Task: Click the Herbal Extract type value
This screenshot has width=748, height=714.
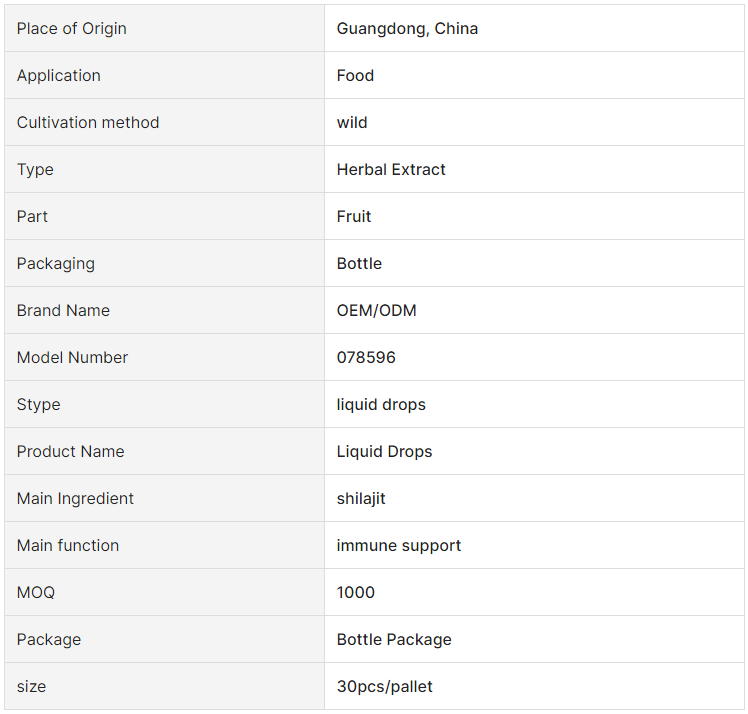Action: (391, 169)
